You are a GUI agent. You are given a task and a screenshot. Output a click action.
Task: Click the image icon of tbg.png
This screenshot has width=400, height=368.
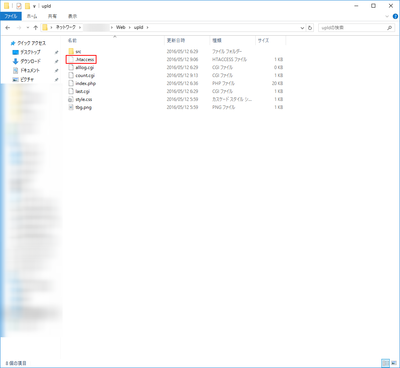71,107
